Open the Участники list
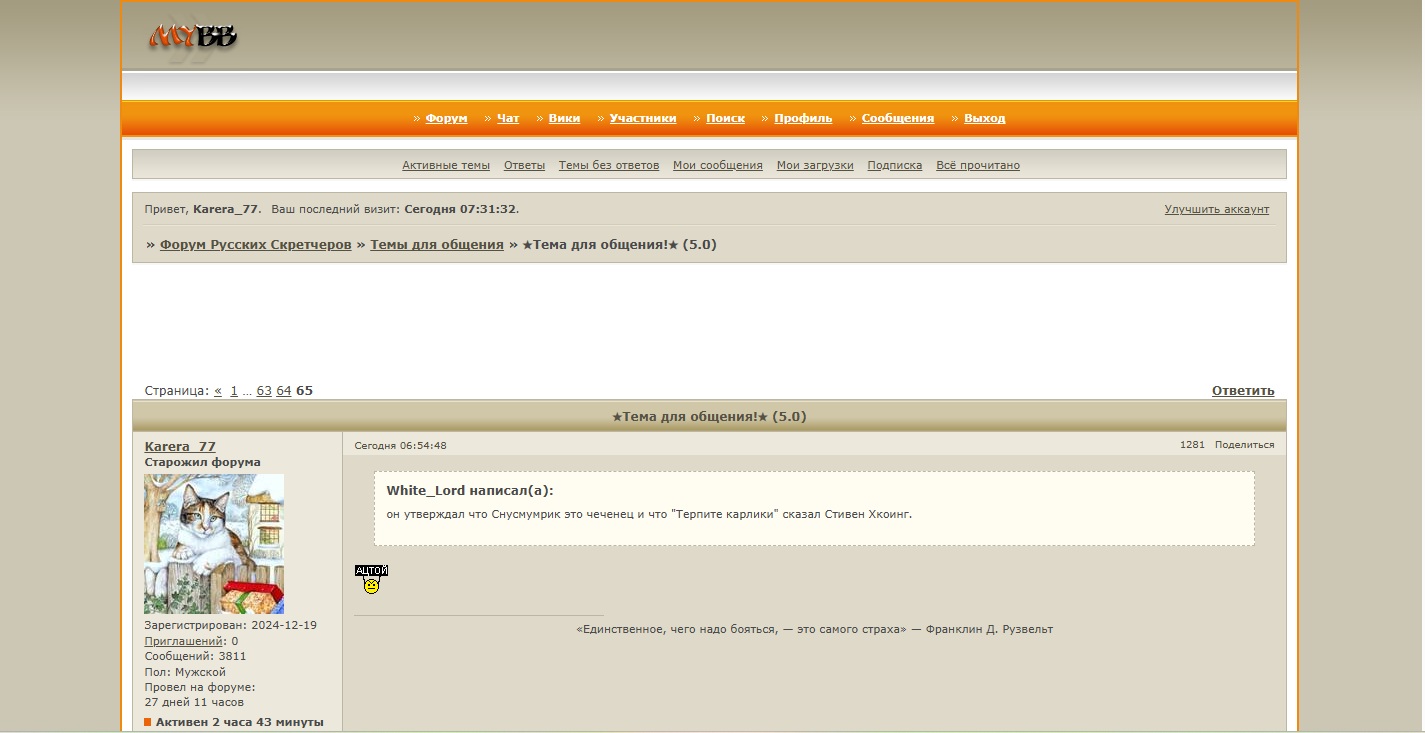Screen dimensions: 1425x733 (642, 118)
